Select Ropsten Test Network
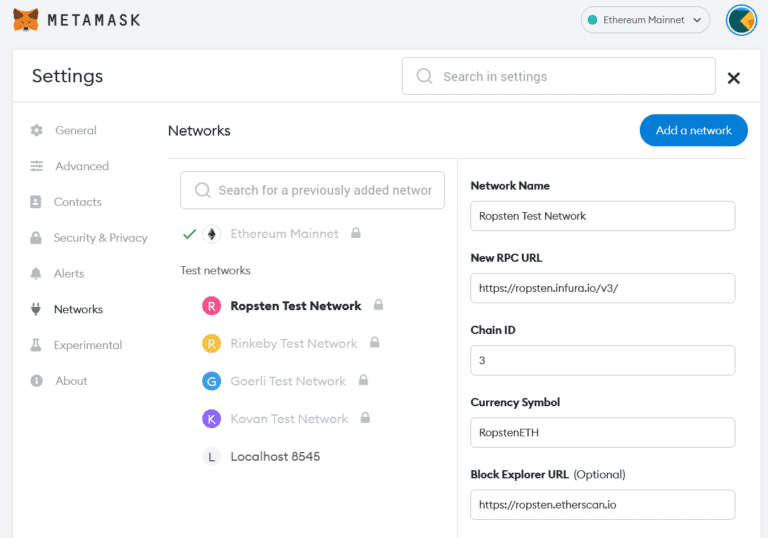This screenshot has width=768, height=538. 296,306
